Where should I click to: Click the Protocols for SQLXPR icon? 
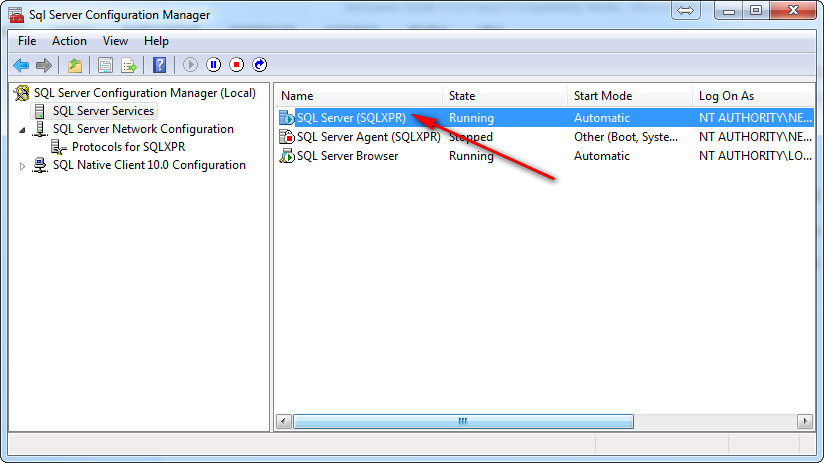point(58,147)
